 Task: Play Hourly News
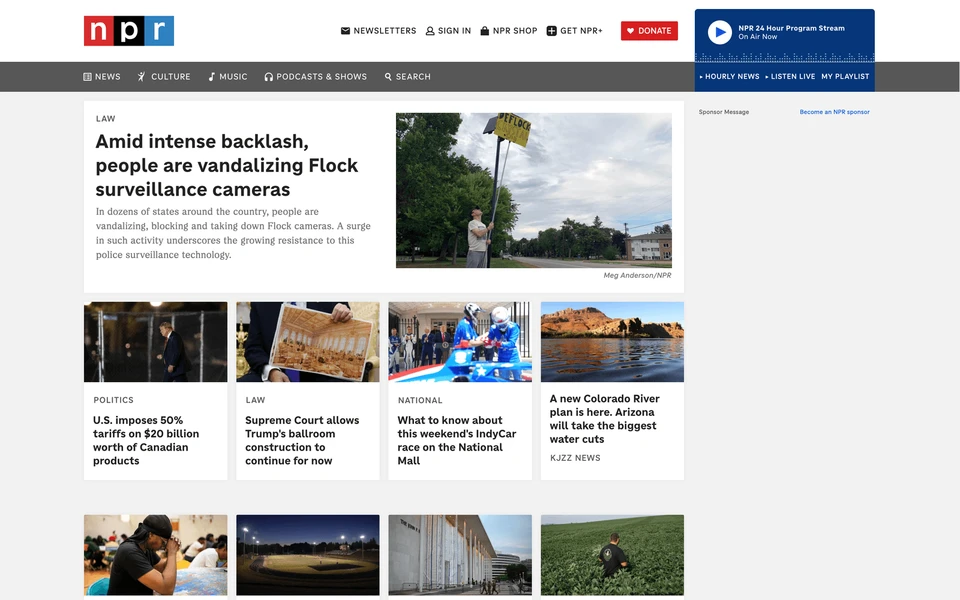(730, 77)
